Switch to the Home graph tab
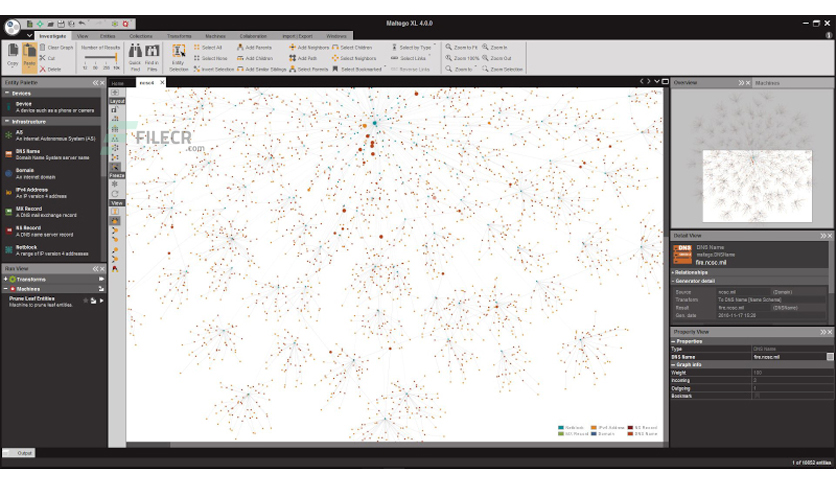Viewport: 836px width, 484px height. click(118, 83)
